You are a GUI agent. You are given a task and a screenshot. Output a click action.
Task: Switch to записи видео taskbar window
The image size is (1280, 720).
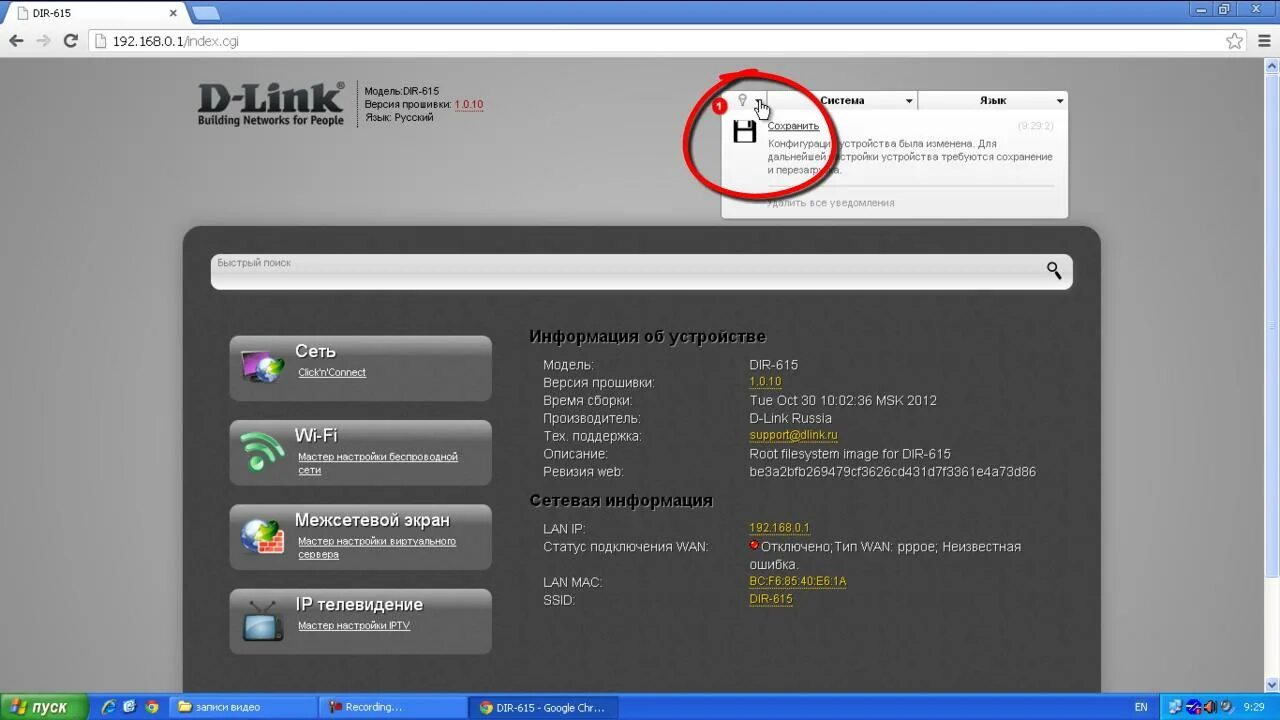tap(243, 707)
